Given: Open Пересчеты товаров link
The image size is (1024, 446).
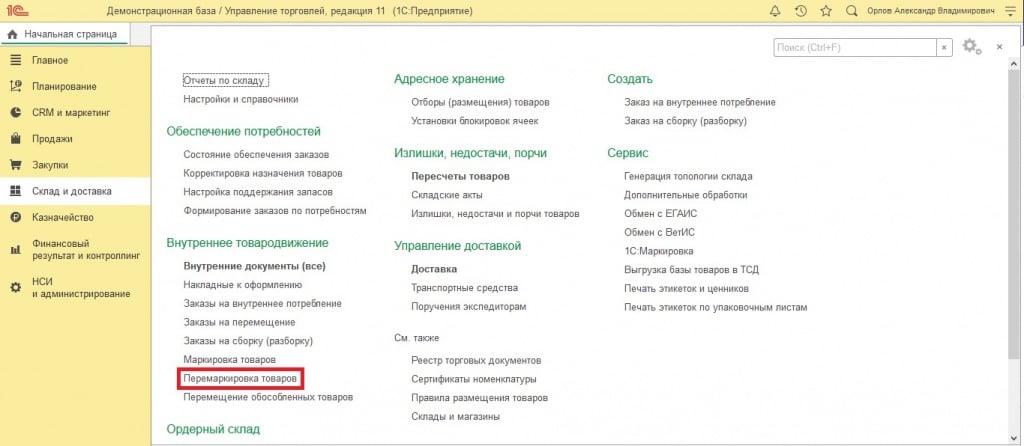Looking at the screenshot, I should [460, 176].
